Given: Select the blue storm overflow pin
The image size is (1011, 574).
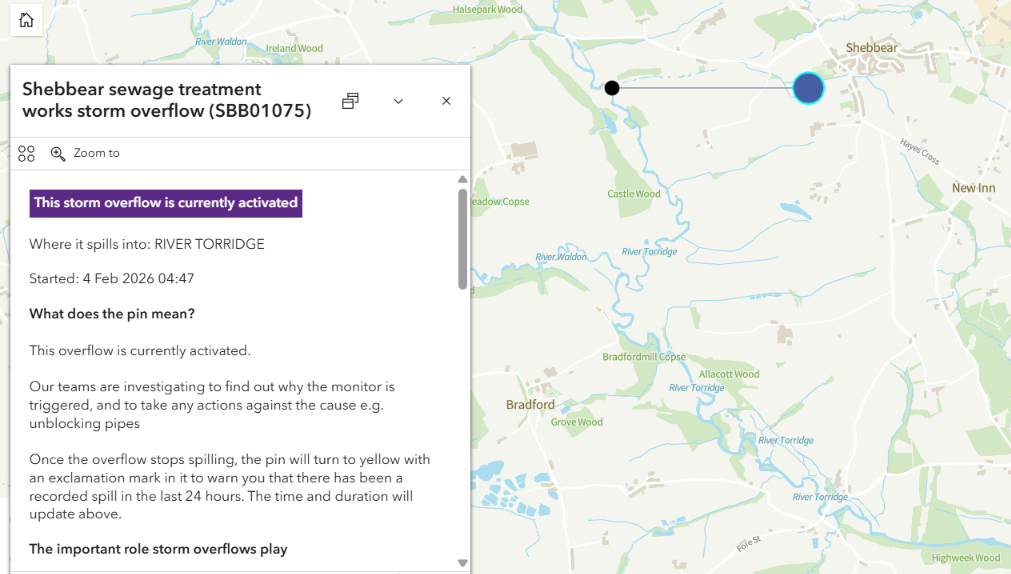Looking at the screenshot, I should click(x=808, y=88).
